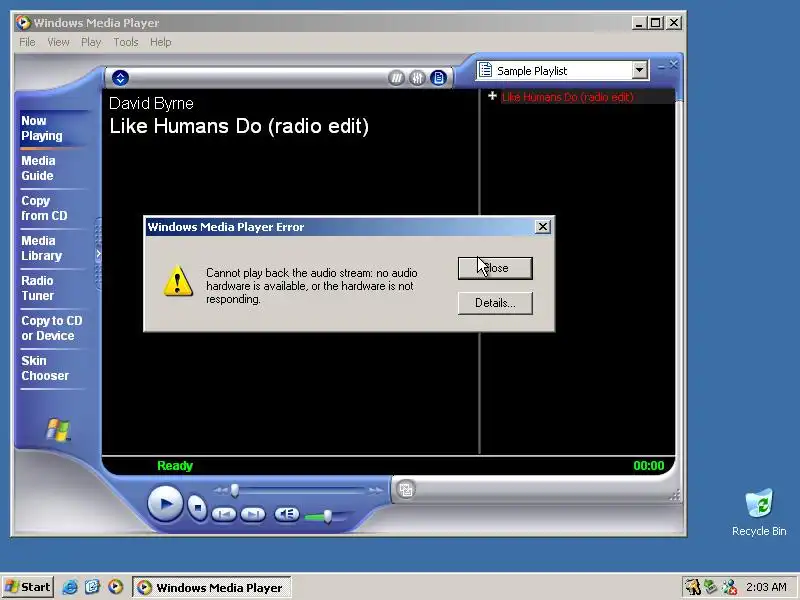Fast forward using the forward arrows
800x600 pixels.
tap(376, 491)
